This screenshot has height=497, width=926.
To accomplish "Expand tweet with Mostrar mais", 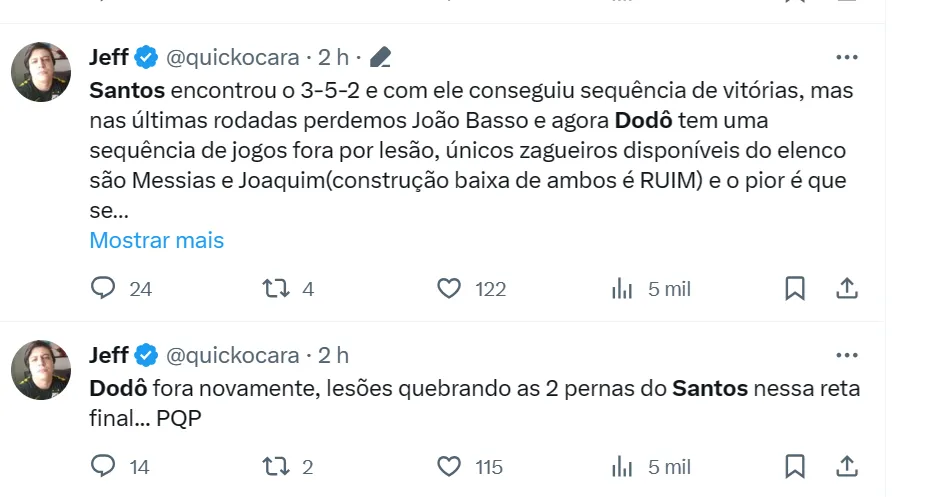I will pyautogui.click(x=157, y=240).
